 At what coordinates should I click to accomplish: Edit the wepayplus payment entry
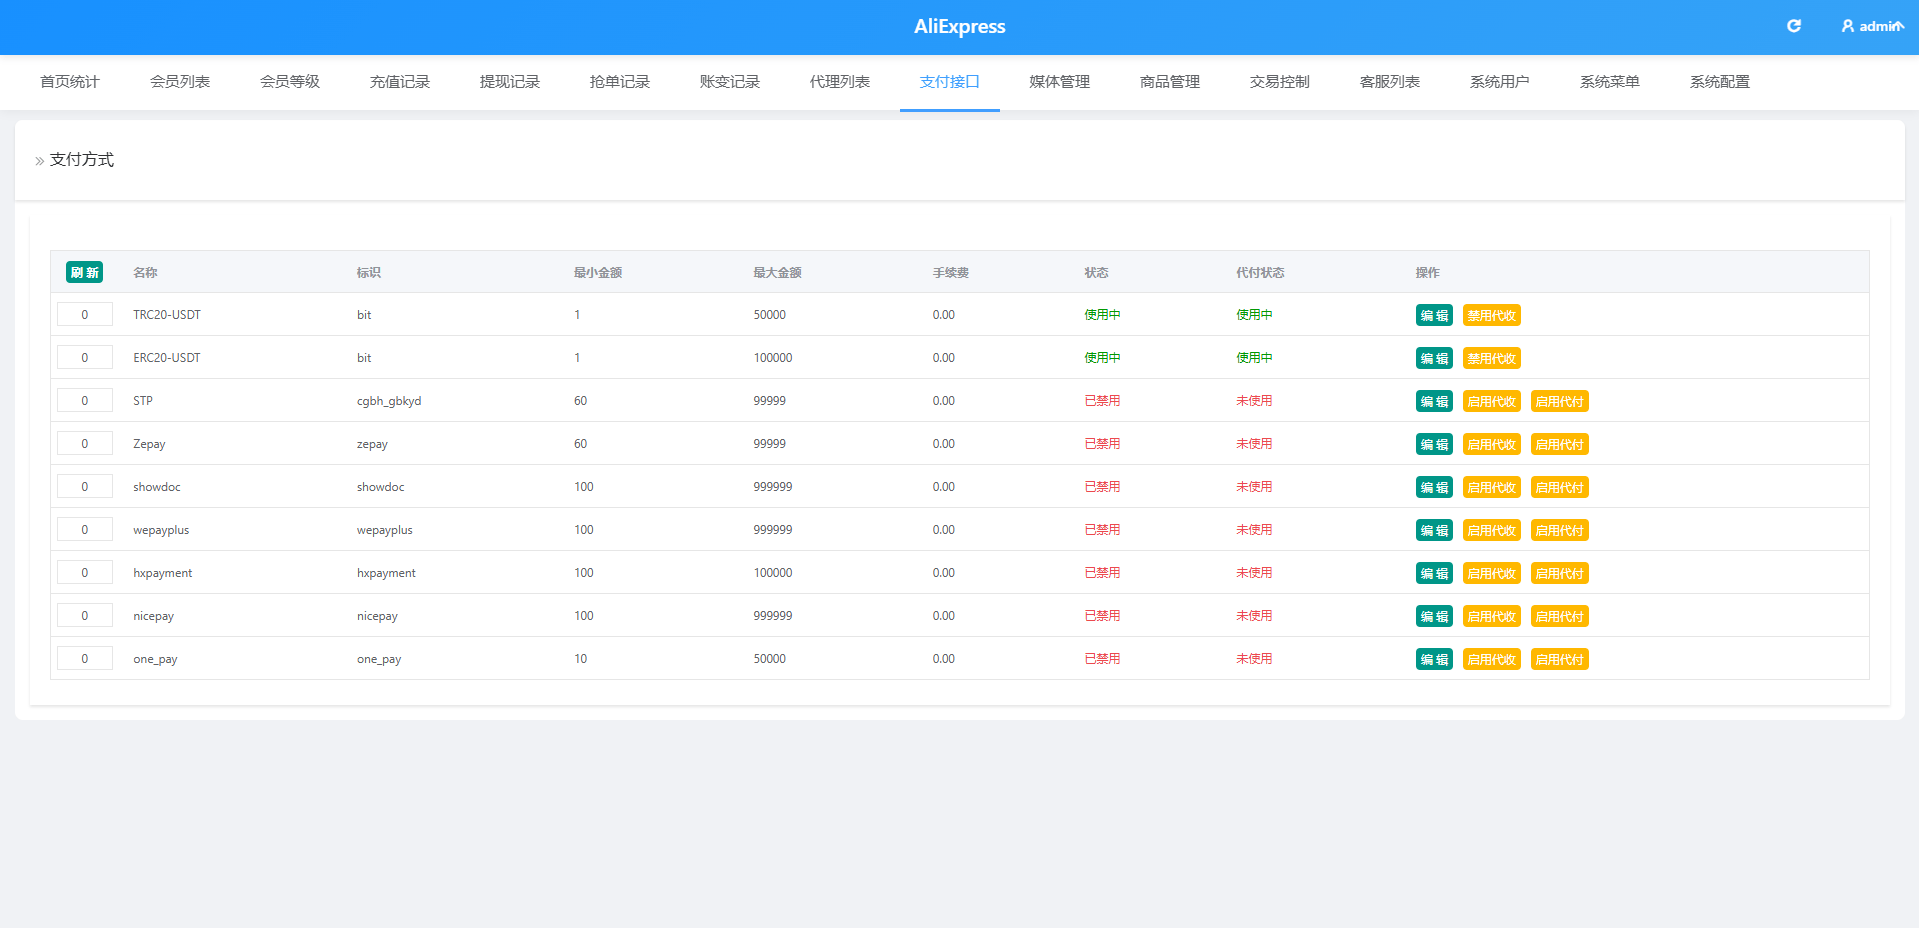(x=1434, y=530)
